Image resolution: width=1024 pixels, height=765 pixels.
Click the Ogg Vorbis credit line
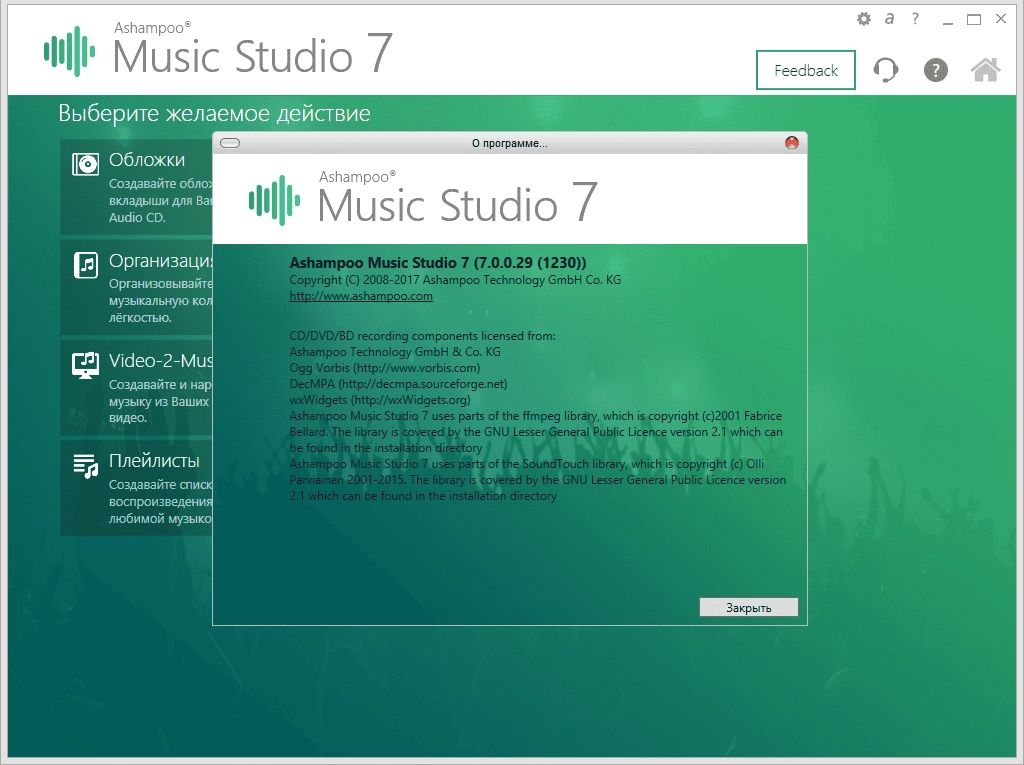(385, 368)
